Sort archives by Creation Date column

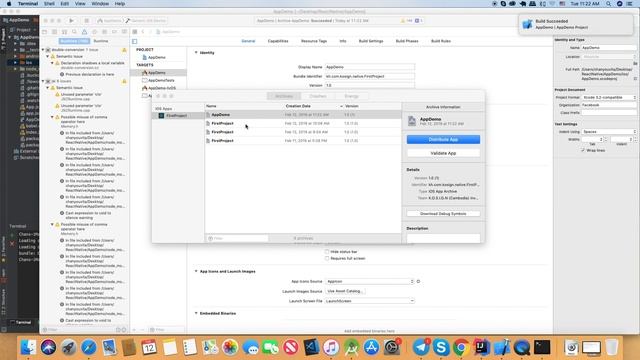(x=298, y=106)
